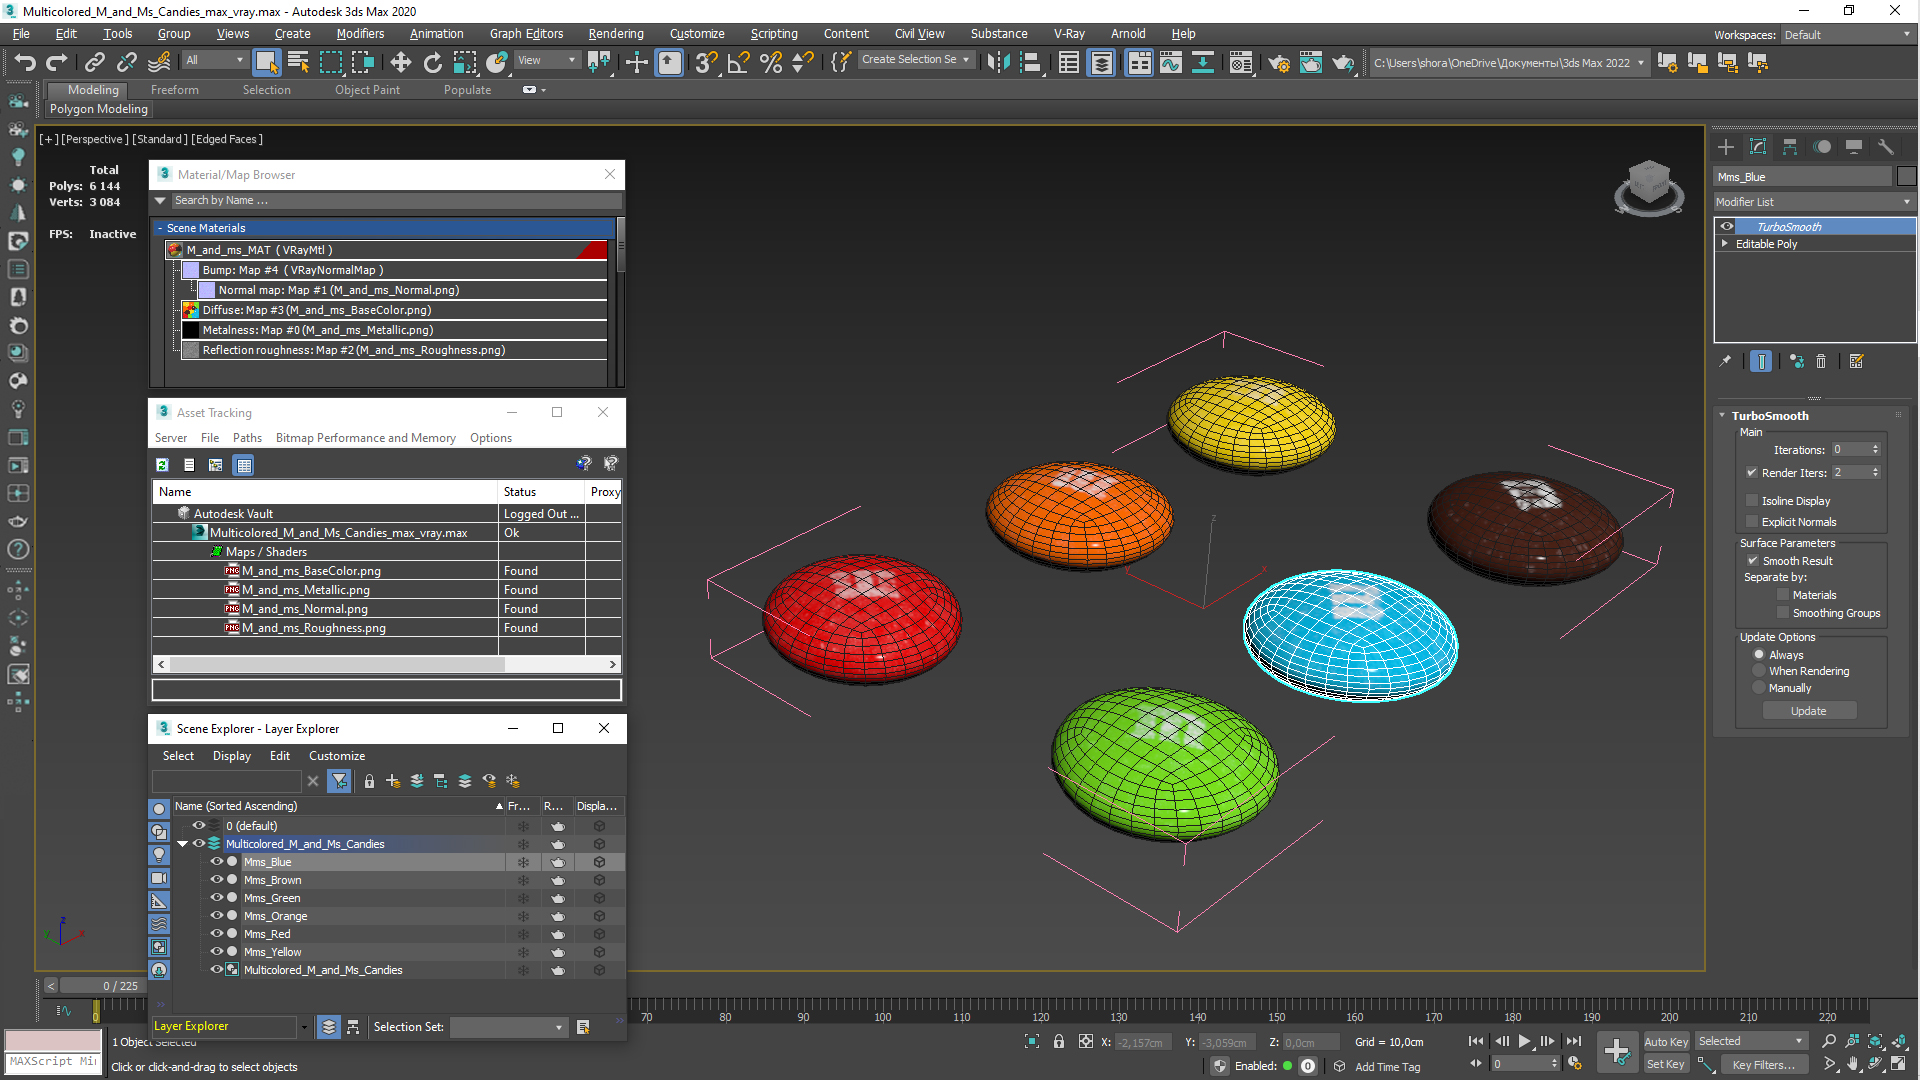
Task: Refresh the Asset Tracking list
Action: click(x=162, y=465)
